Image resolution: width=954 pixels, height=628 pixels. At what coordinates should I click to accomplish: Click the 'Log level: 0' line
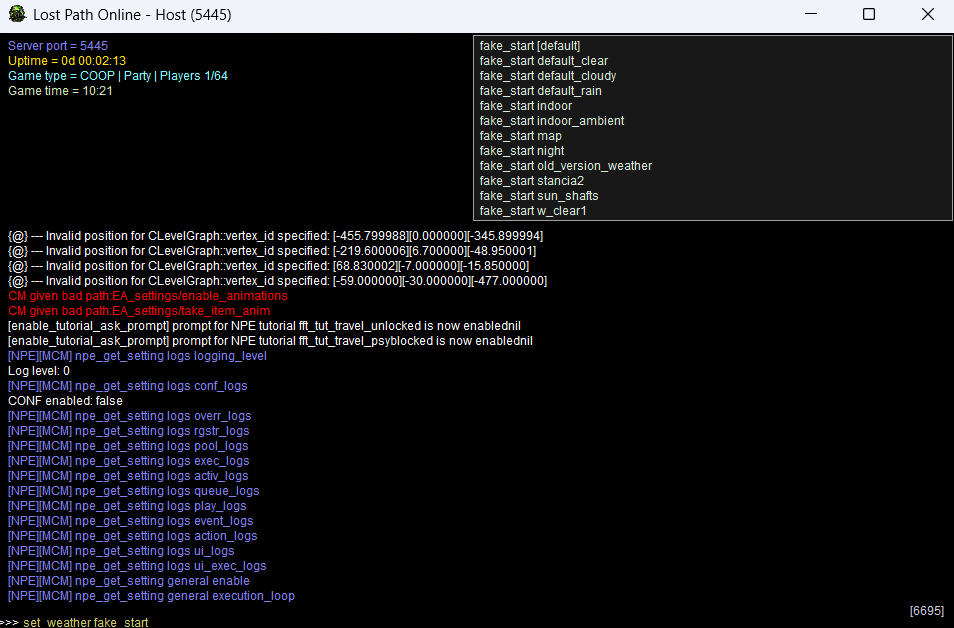pyautogui.click(x=39, y=371)
